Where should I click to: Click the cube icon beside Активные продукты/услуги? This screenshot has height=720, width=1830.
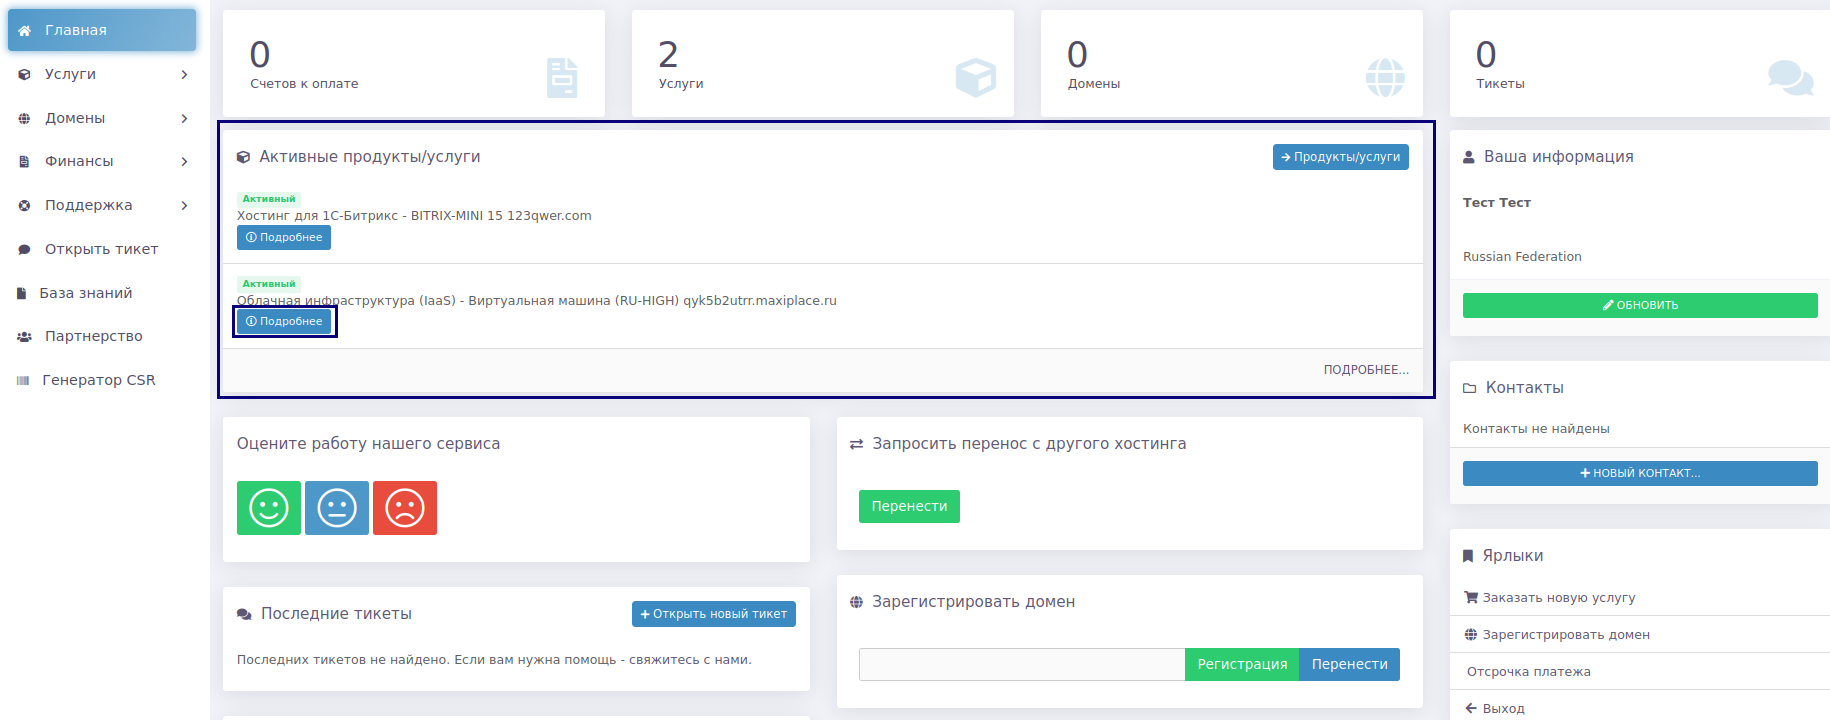(243, 157)
